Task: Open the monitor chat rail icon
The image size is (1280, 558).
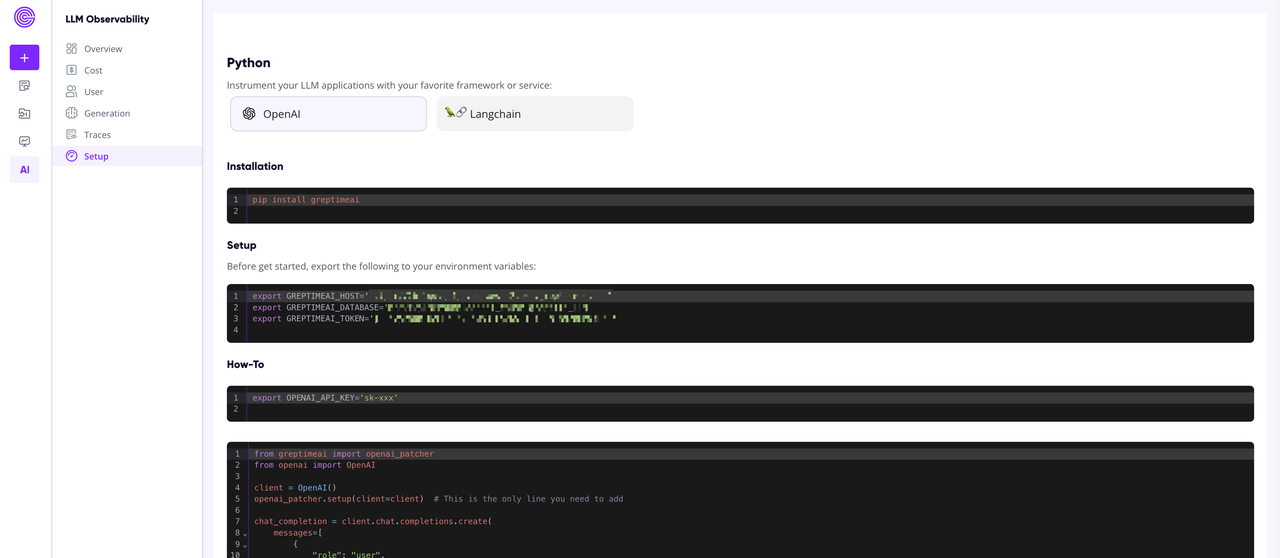Action: coord(24,142)
